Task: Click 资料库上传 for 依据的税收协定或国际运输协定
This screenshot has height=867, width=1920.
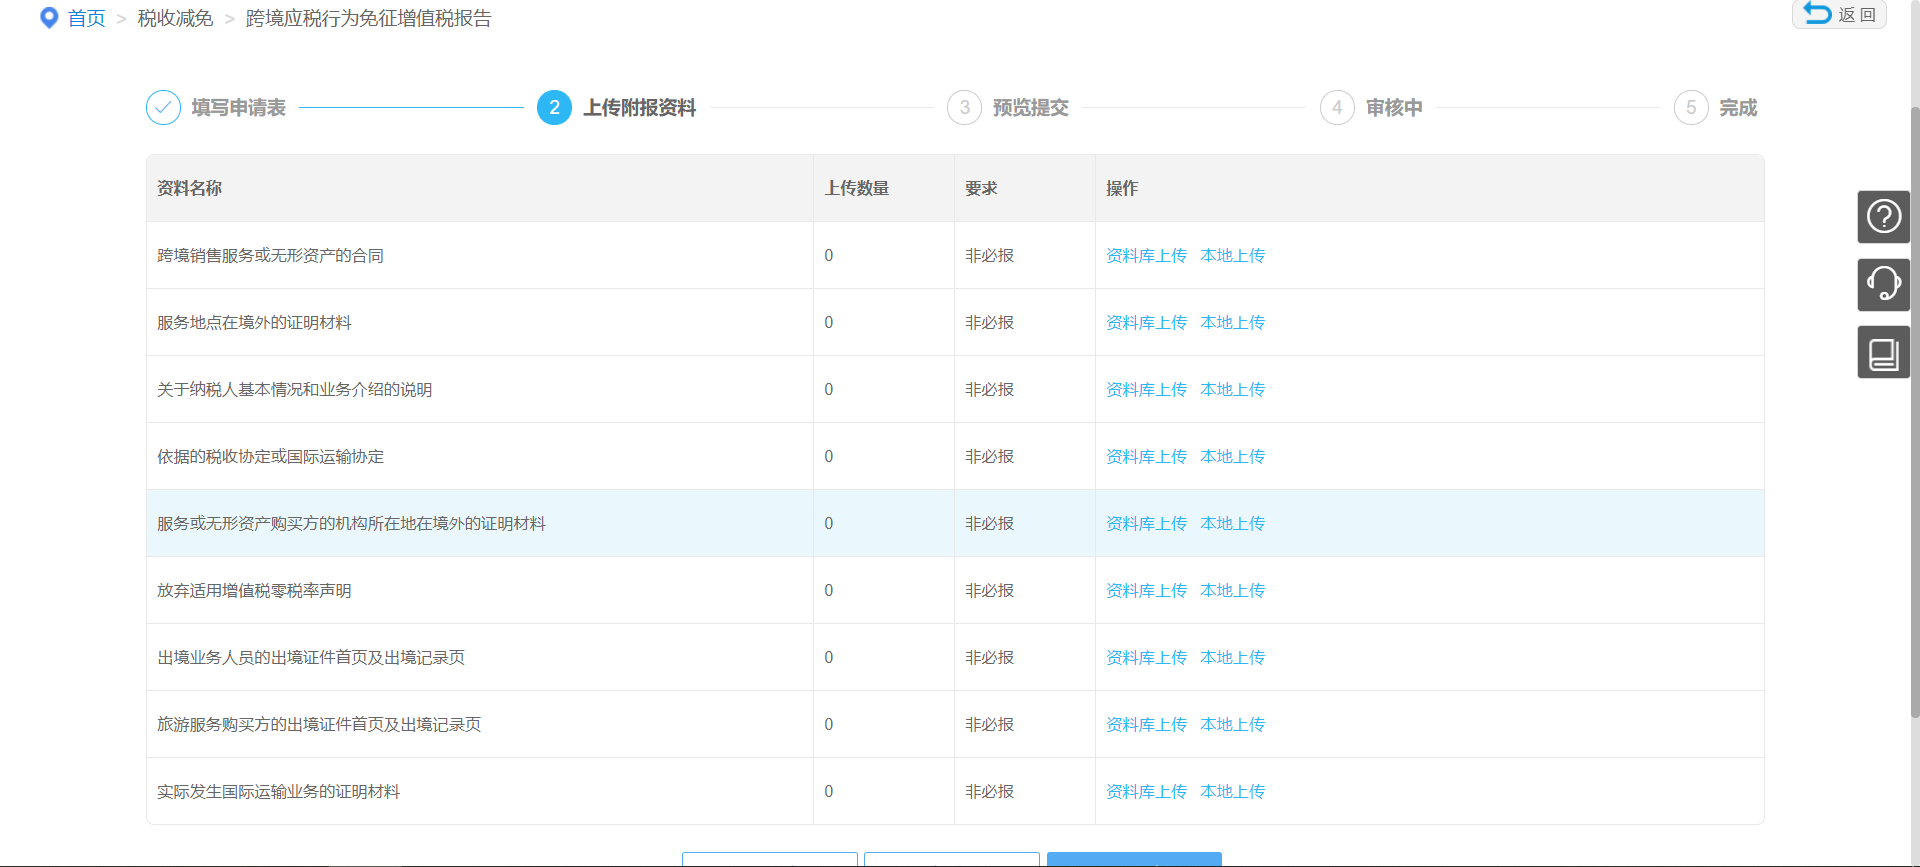Action: tap(1146, 456)
